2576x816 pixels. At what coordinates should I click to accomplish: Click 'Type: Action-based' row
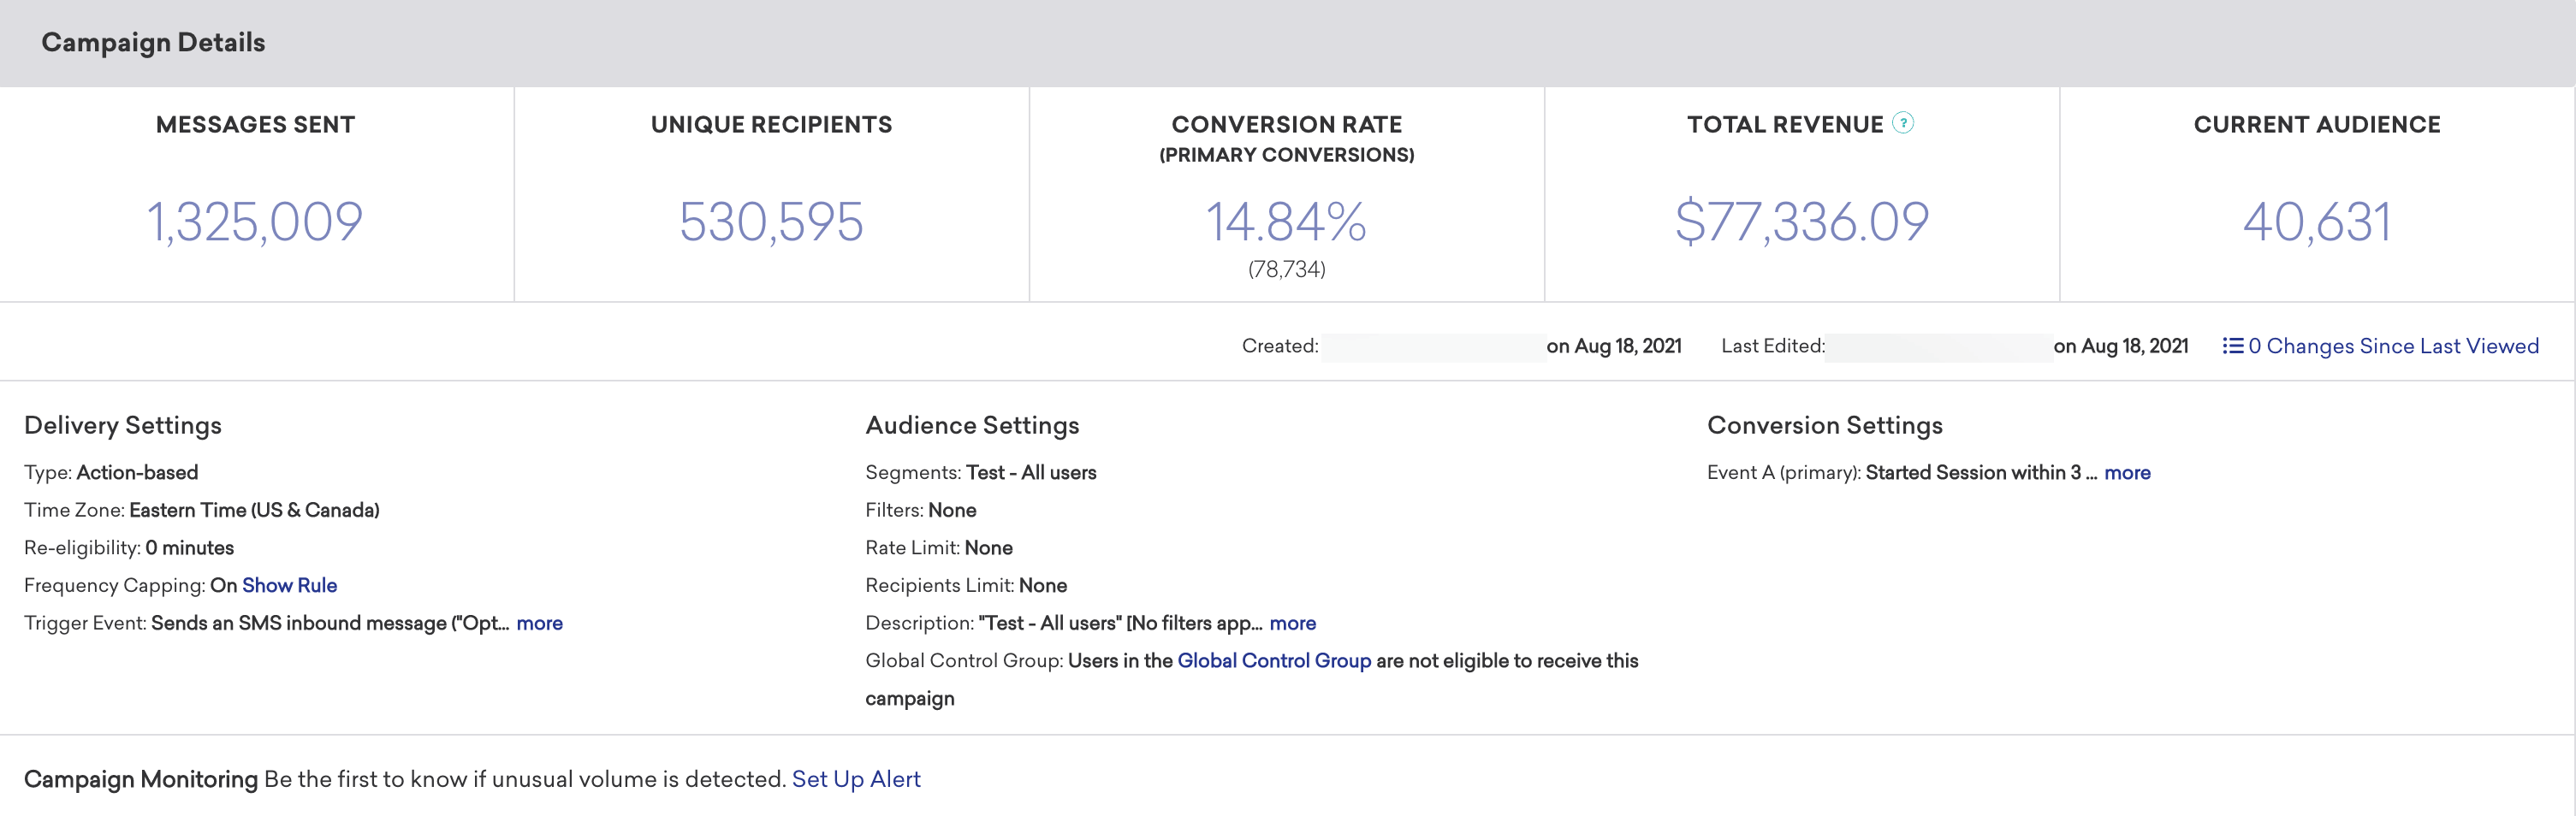(x=111, y=472)
